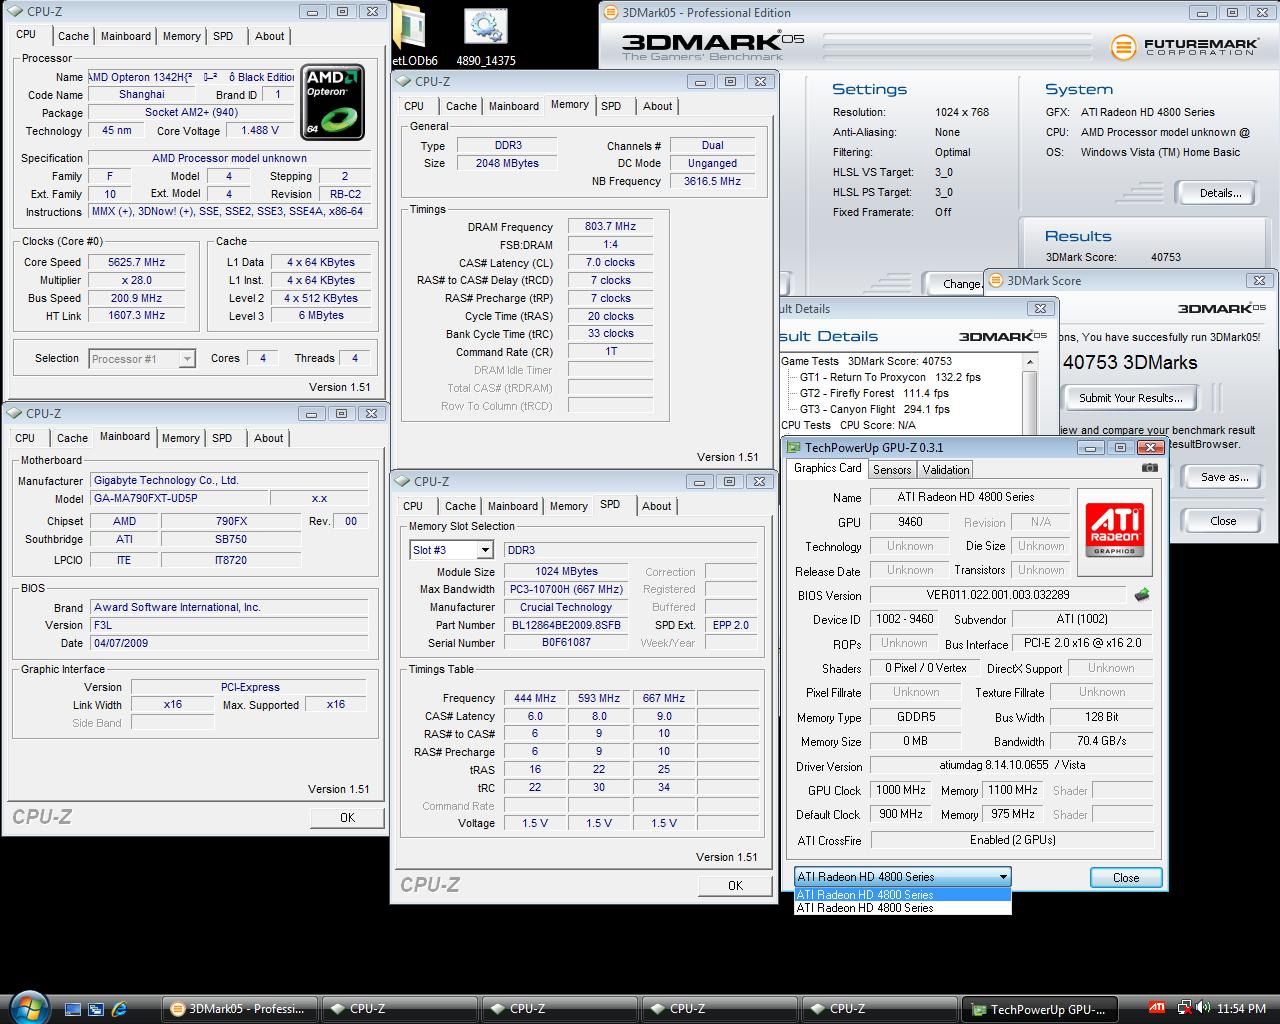Switch to the Sensors tab in GPU-Z
Viewport: 1280px width, 1024px height.
click(x=892, y=469)
